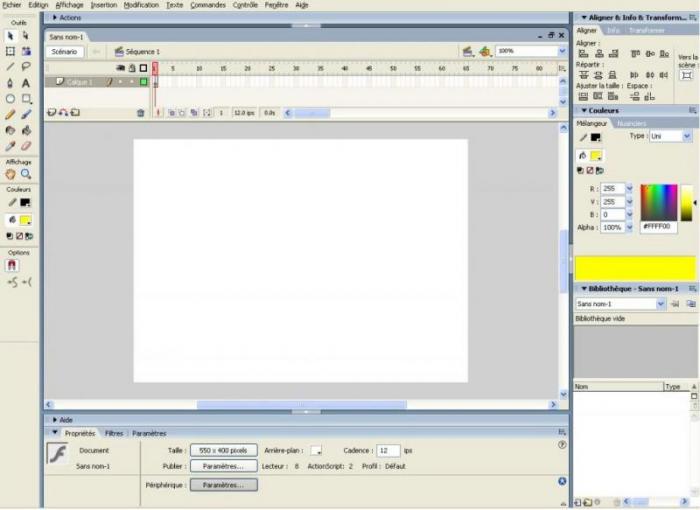Click the #FFFF00 hex color field
The image size is (700, 510).
pyautogui.click(x=659, y=227)
